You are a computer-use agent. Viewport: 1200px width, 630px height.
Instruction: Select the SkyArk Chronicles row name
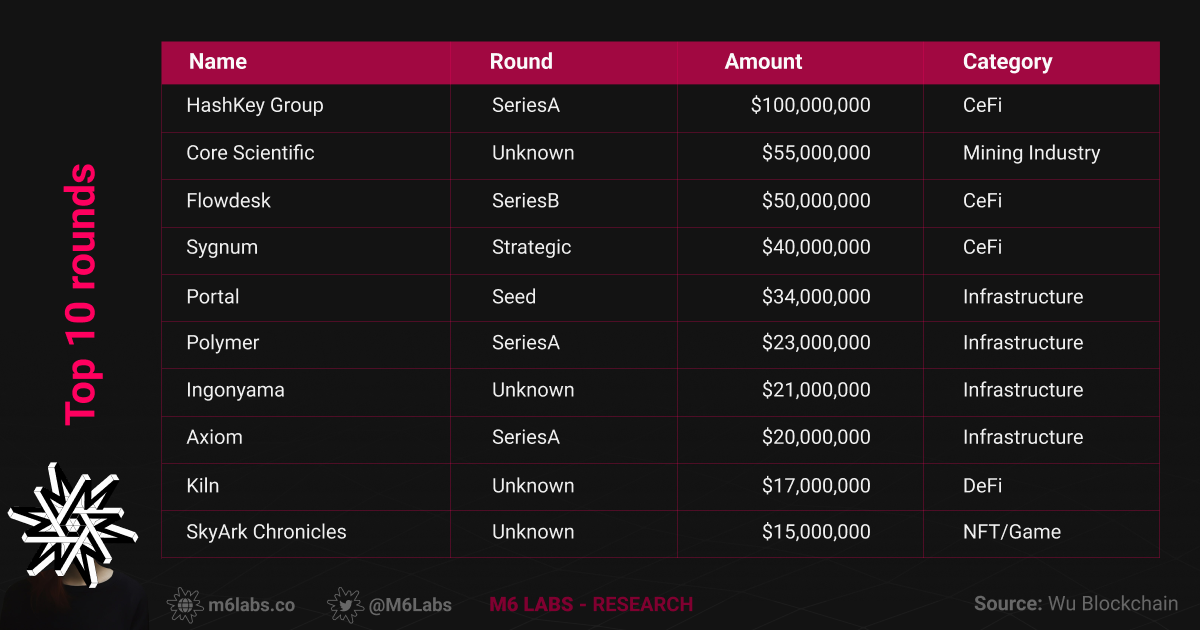pos(266,532)
